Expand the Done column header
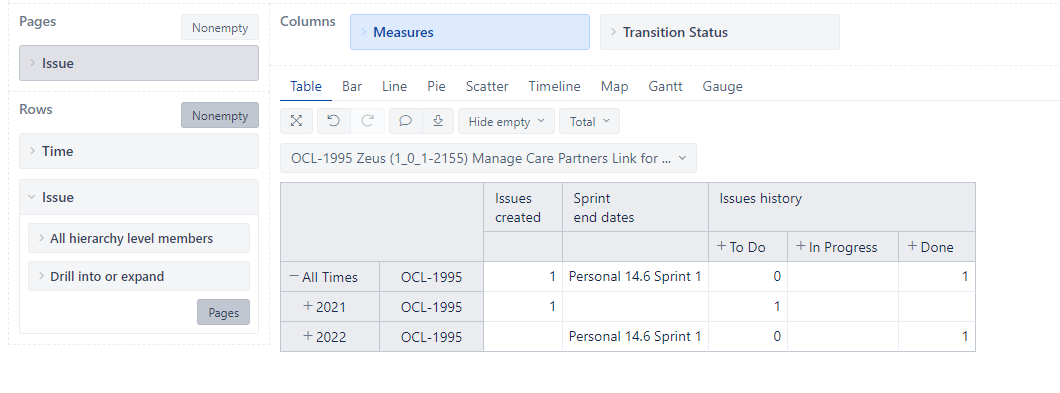 [912, 246]
